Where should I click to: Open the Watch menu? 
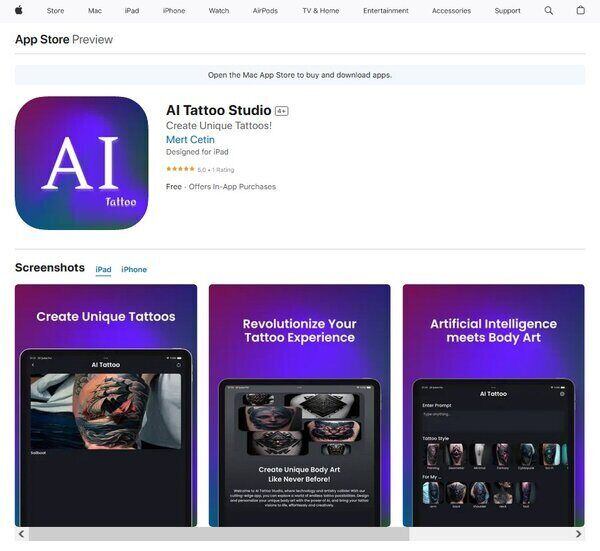click(x=219, y=11)
